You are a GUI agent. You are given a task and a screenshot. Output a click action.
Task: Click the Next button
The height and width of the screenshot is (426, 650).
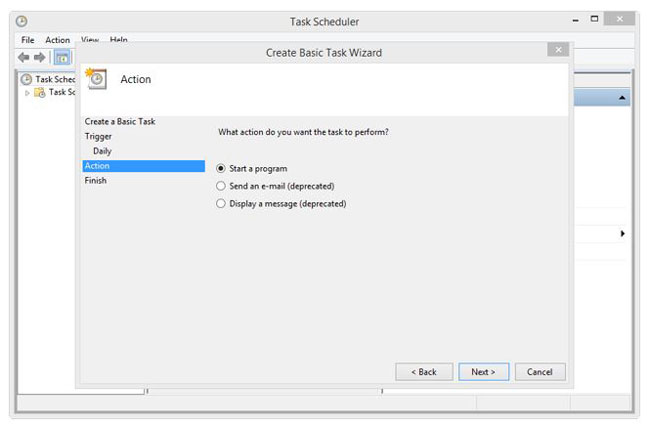(483, 372)
